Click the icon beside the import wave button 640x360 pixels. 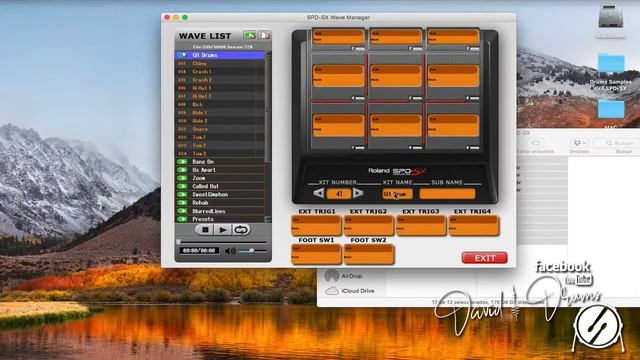264,36
